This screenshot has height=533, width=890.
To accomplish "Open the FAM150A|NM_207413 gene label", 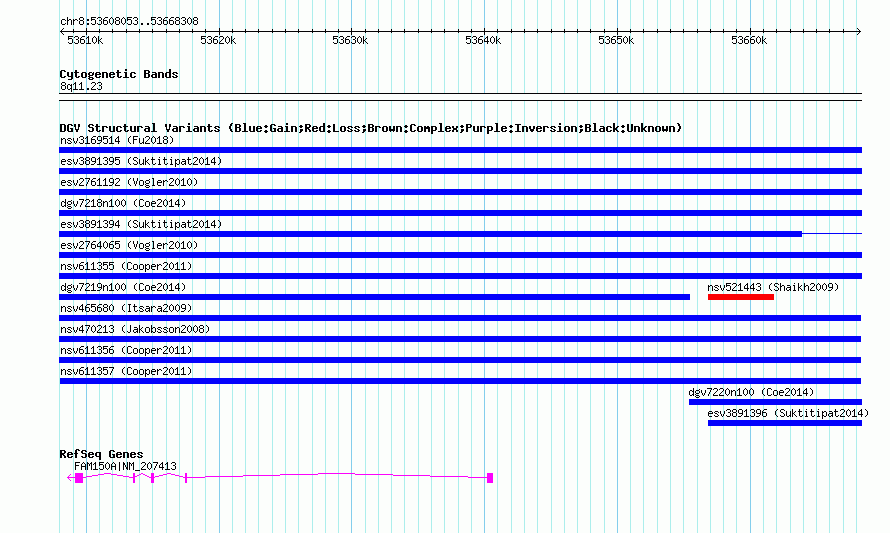I will [125, 466].
